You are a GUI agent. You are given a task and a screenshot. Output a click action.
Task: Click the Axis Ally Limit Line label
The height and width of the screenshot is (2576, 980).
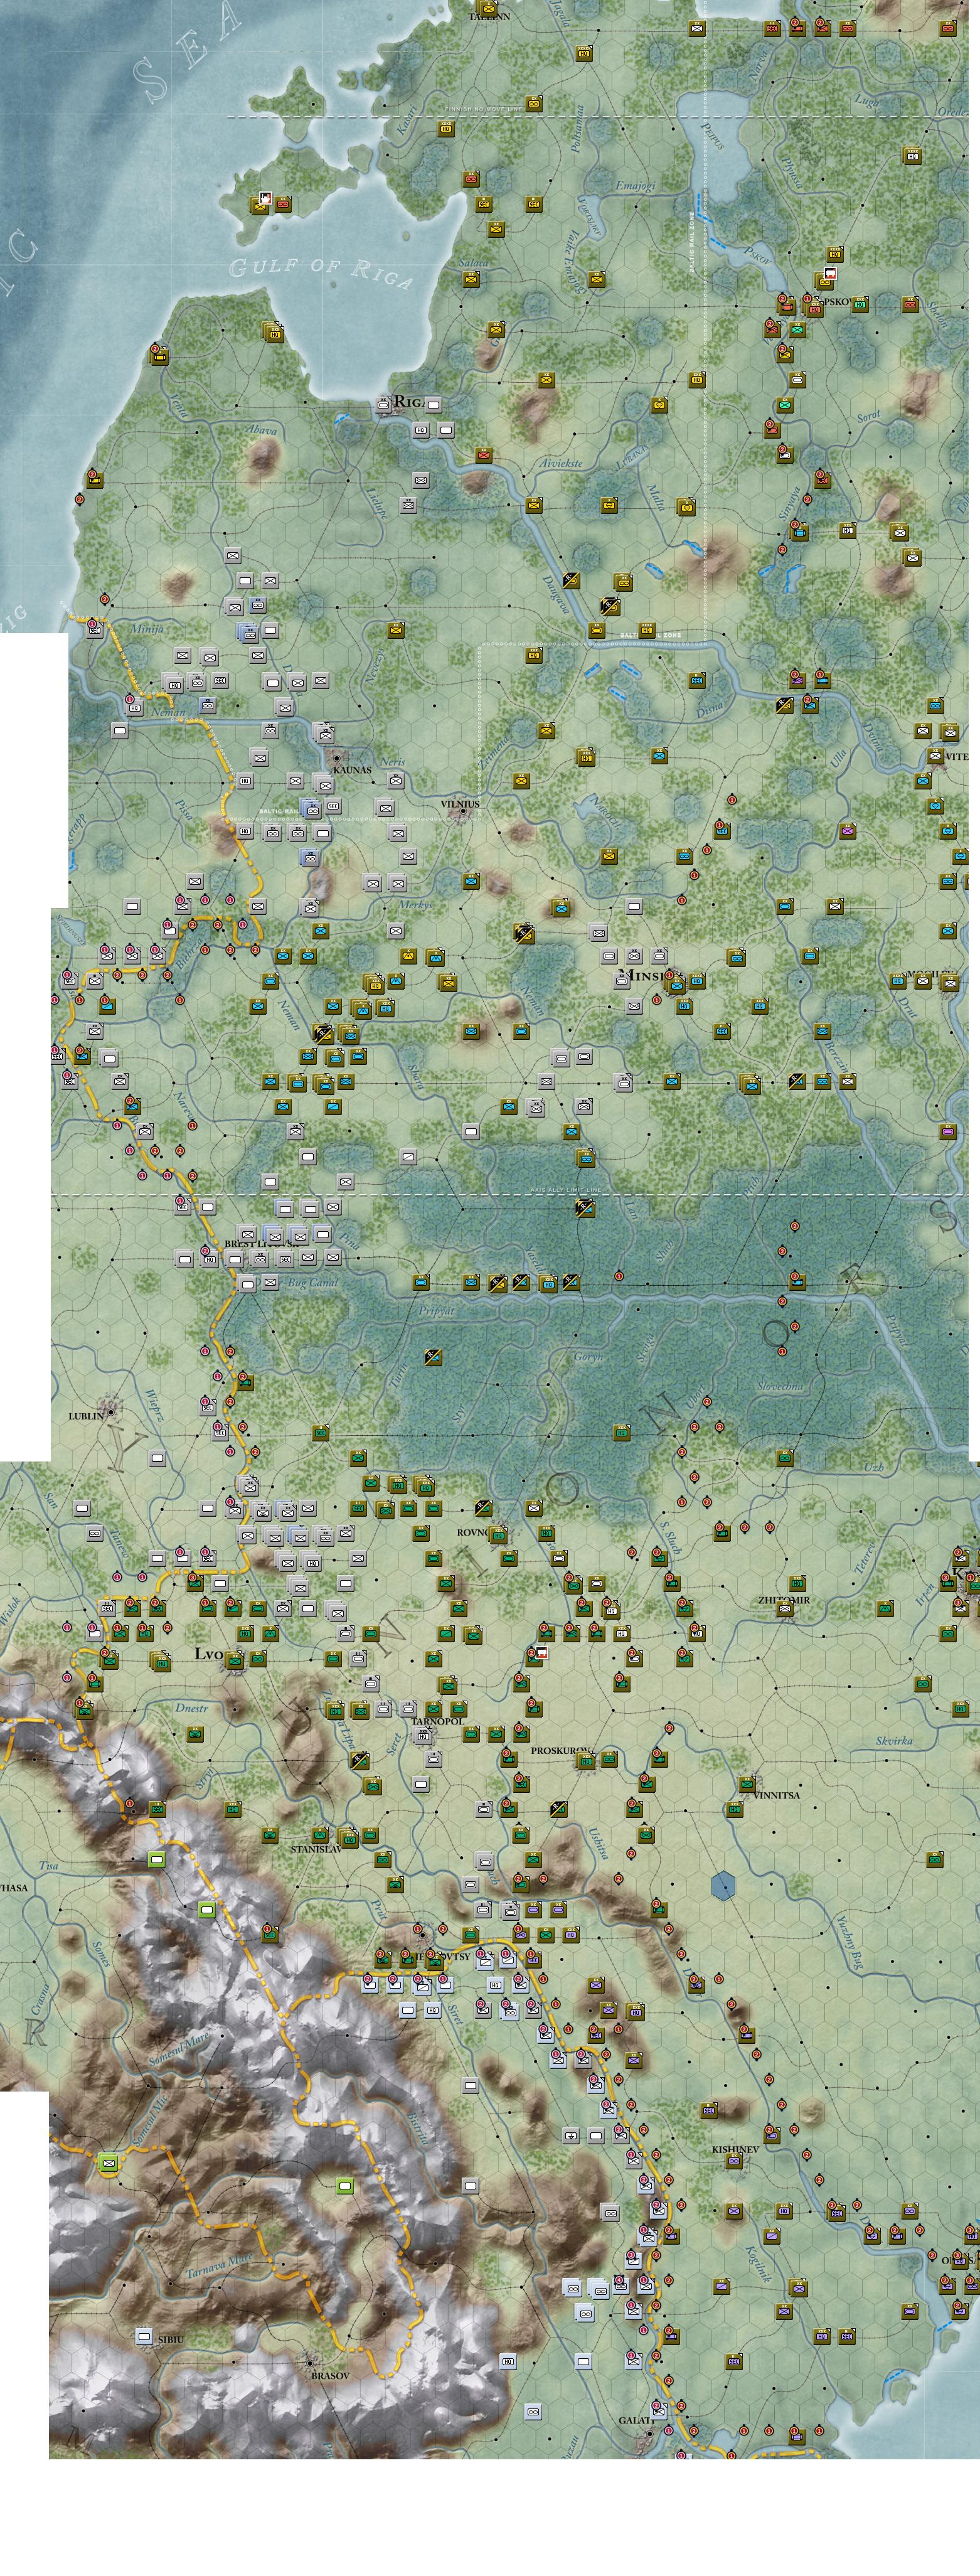click(568, 1190)
